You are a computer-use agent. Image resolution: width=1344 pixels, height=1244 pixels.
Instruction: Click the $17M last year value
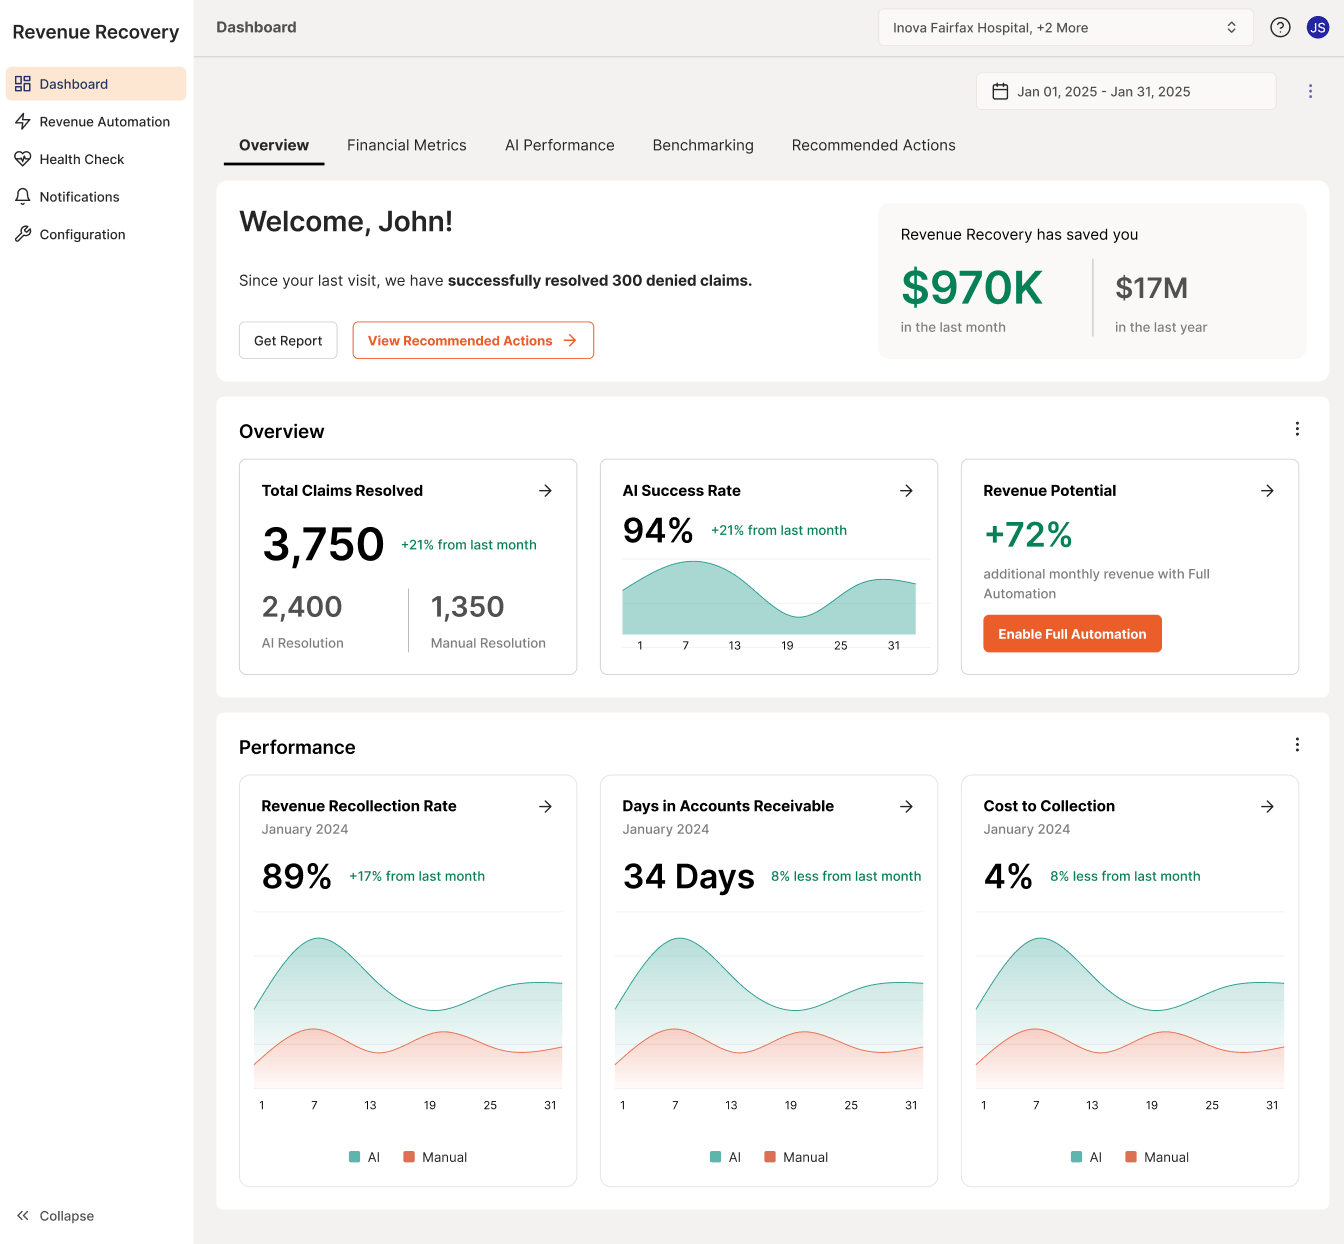click(1152, 288)
